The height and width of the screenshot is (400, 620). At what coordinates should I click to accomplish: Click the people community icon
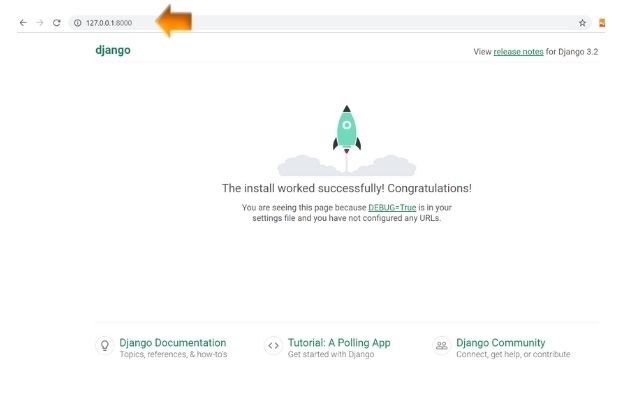(442, 345)
